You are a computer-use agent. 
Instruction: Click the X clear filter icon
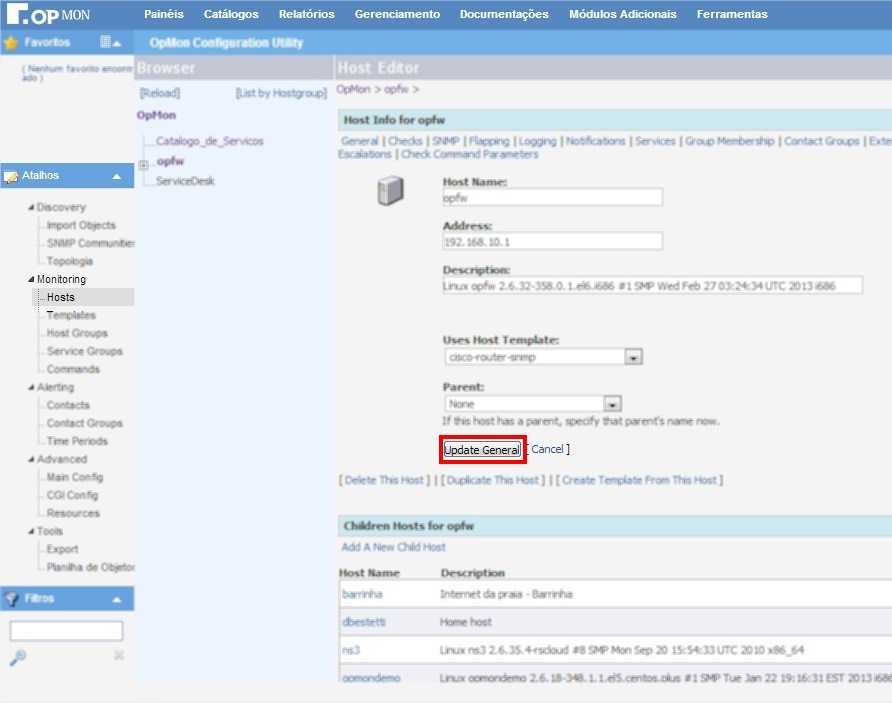tap(118, 656)
